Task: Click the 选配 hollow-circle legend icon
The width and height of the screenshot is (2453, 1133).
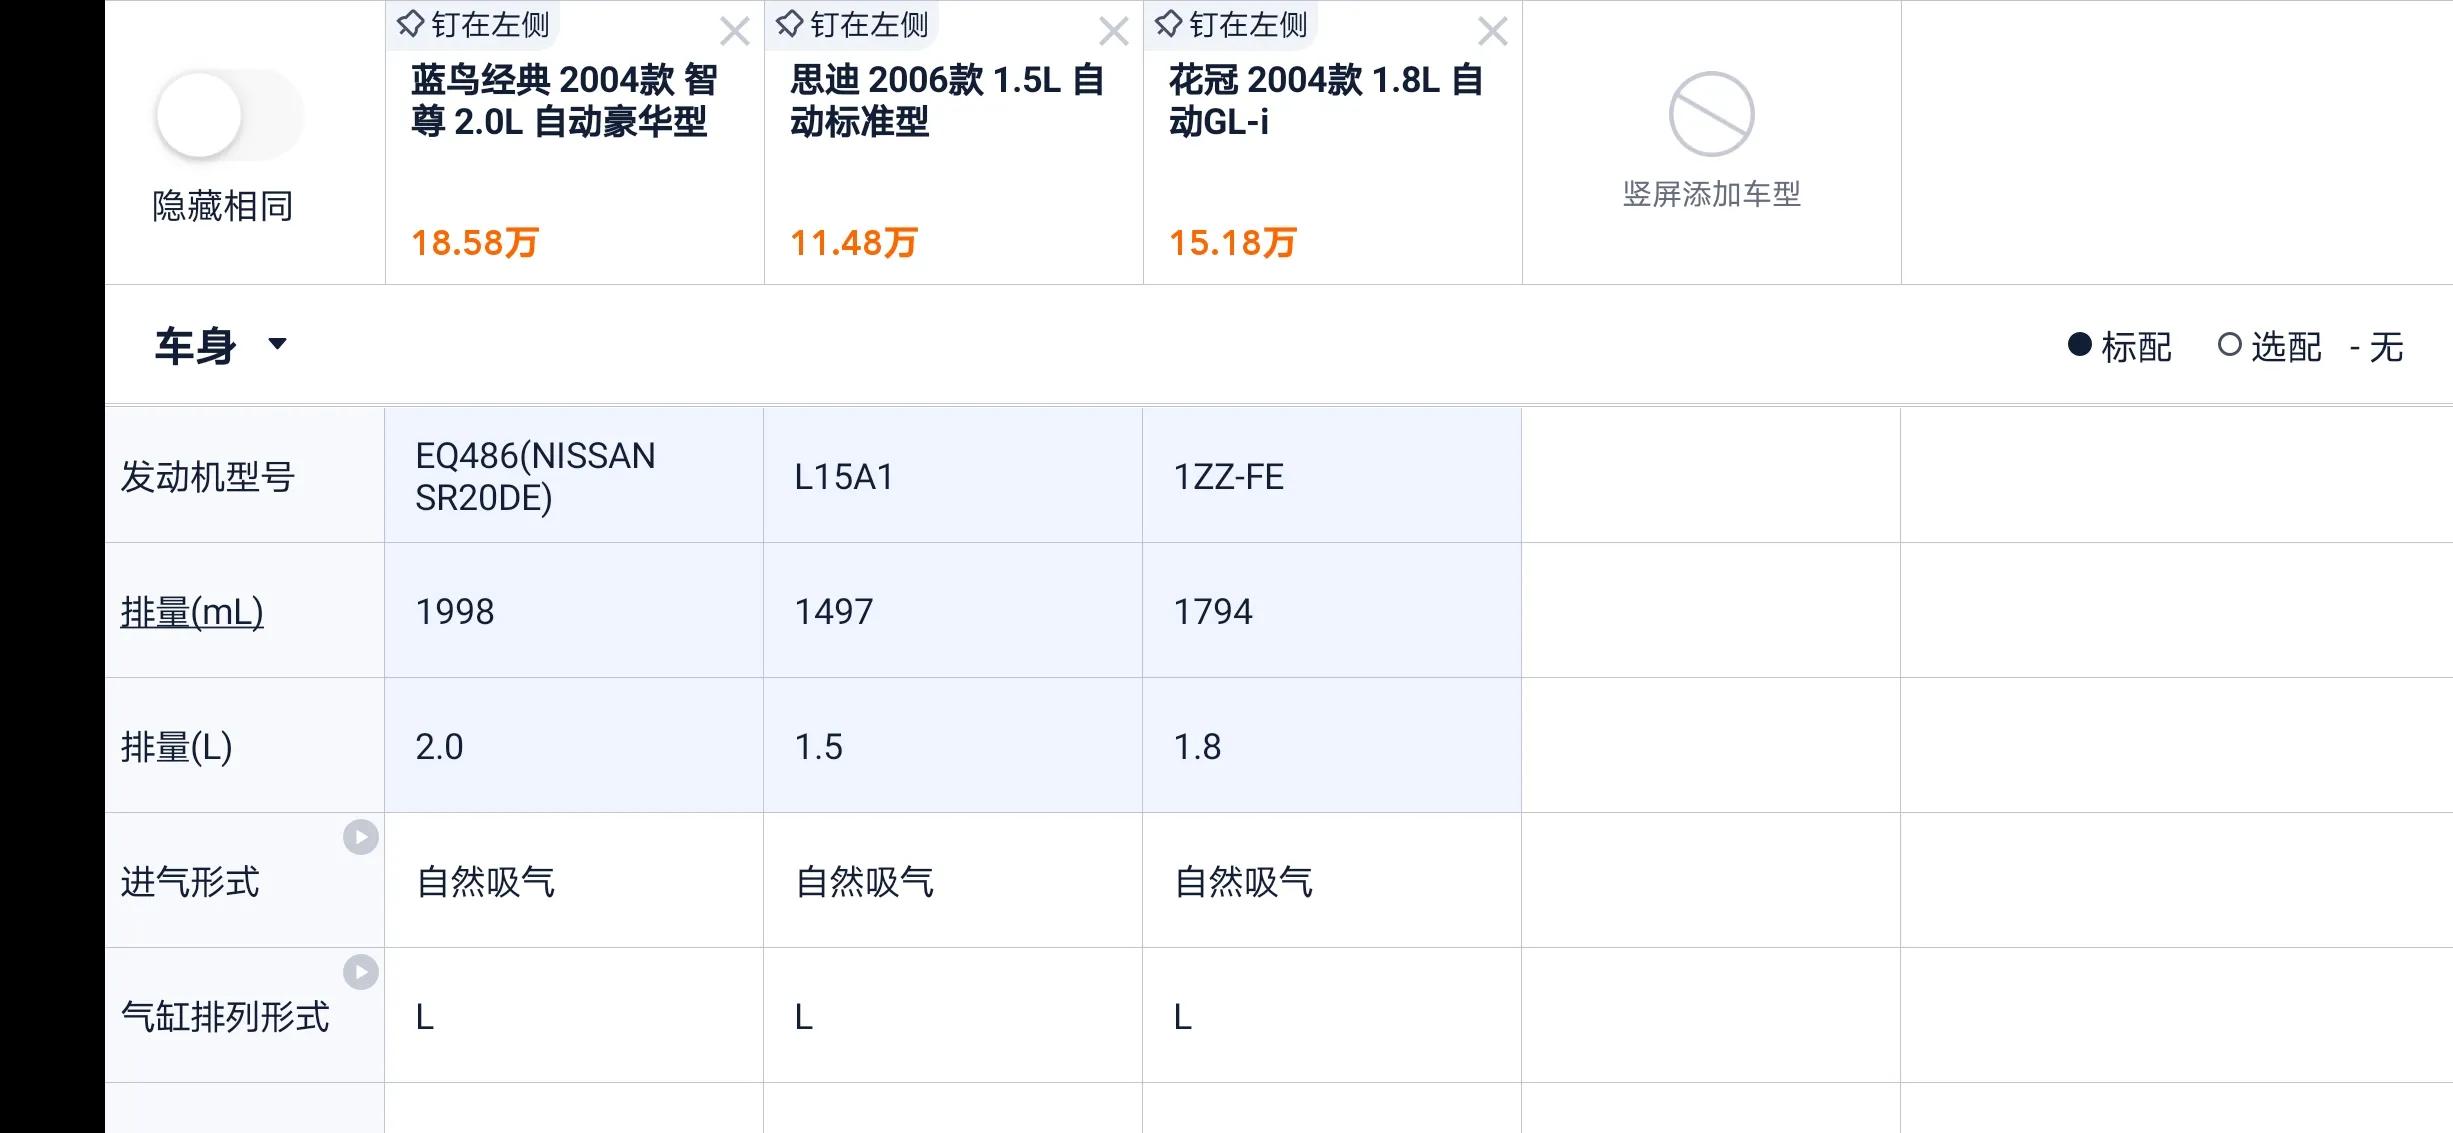Action: (x=2231, y=347)
